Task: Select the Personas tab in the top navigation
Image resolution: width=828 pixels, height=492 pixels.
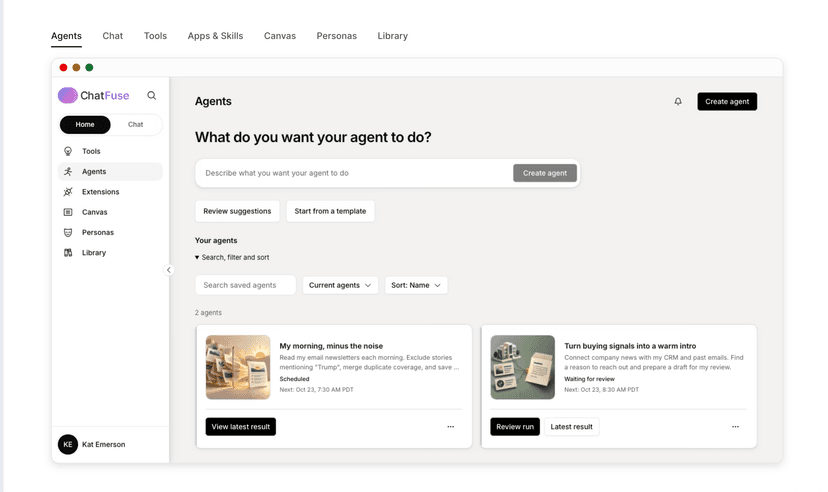Action: tap(336, 36)
